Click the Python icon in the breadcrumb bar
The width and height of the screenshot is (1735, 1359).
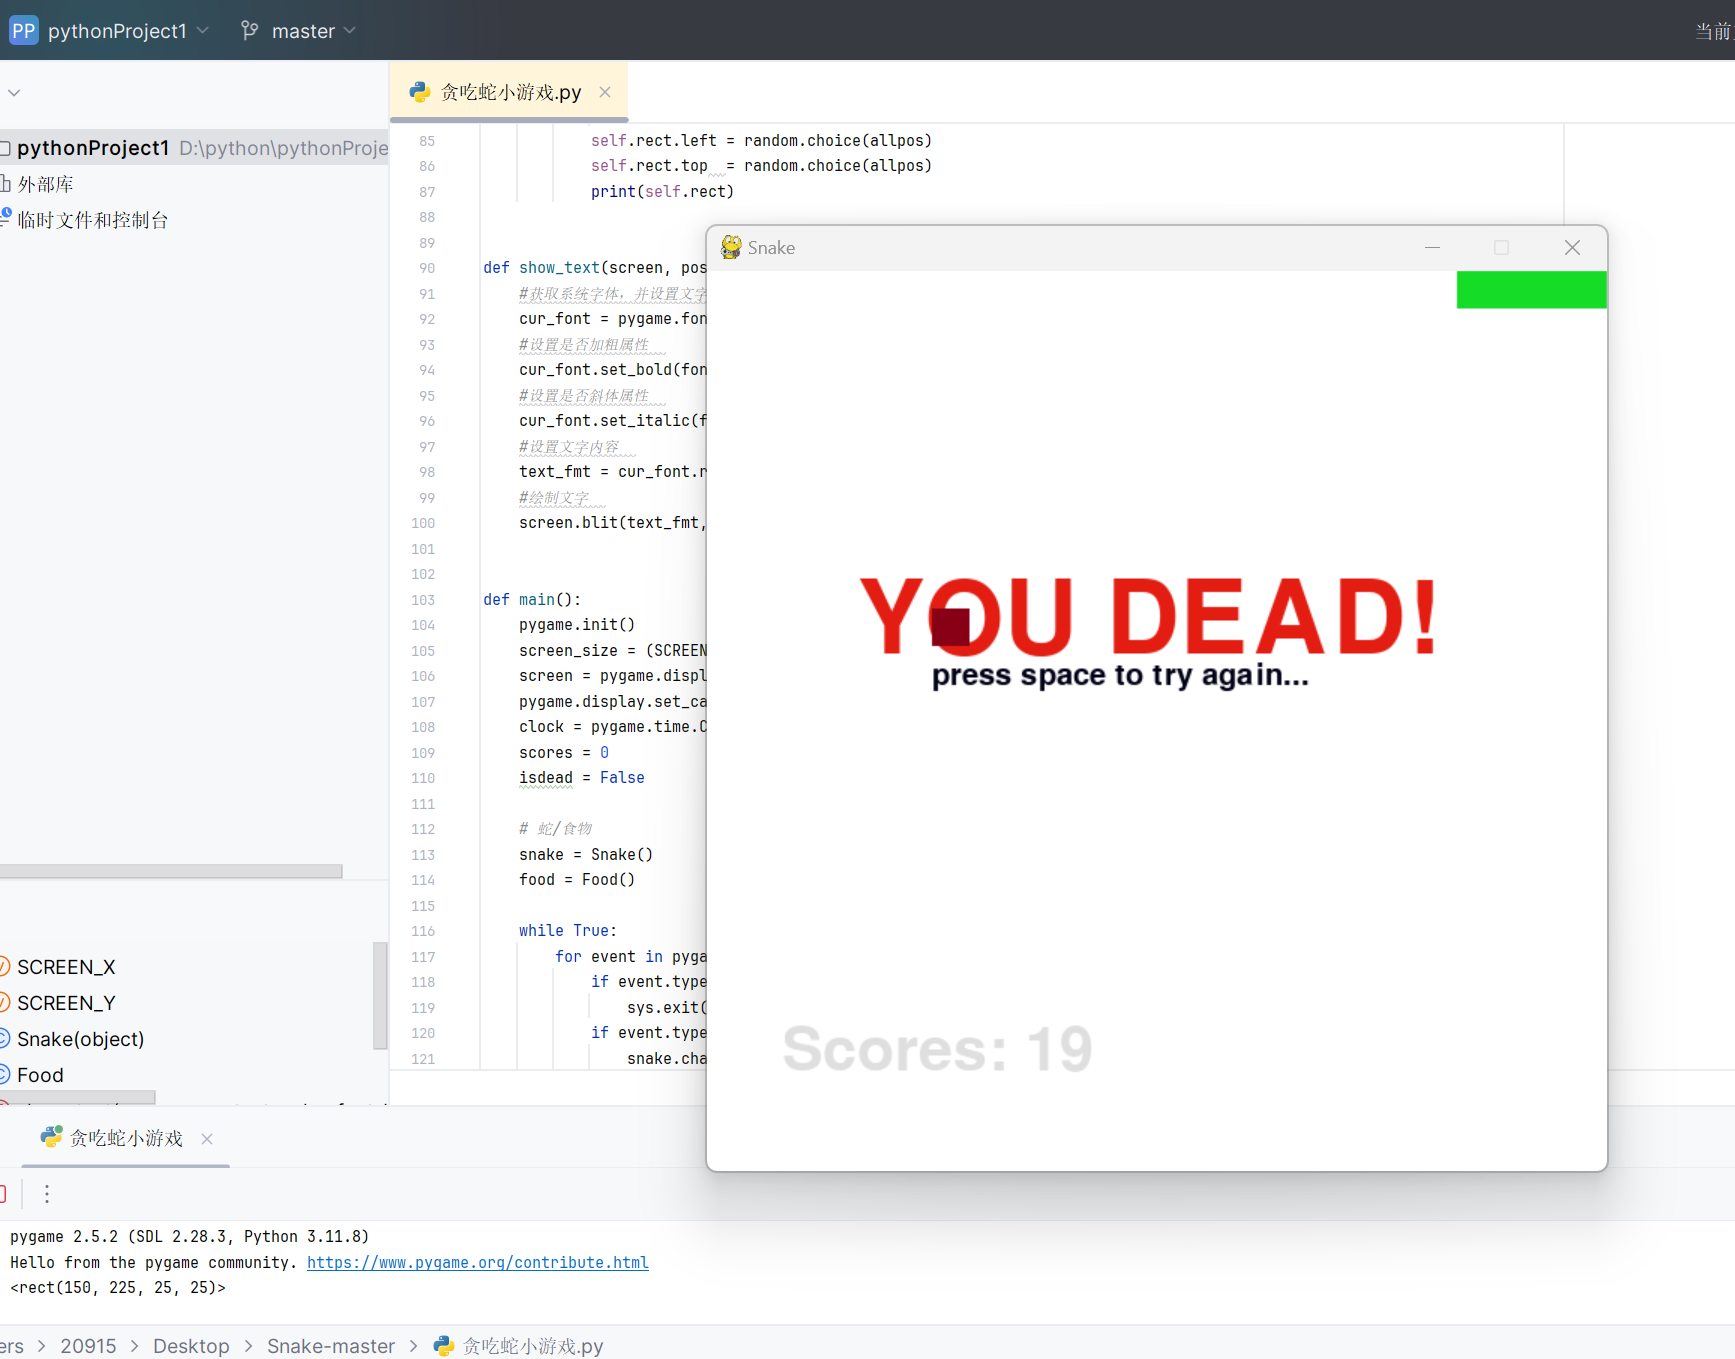(443, 1346)
